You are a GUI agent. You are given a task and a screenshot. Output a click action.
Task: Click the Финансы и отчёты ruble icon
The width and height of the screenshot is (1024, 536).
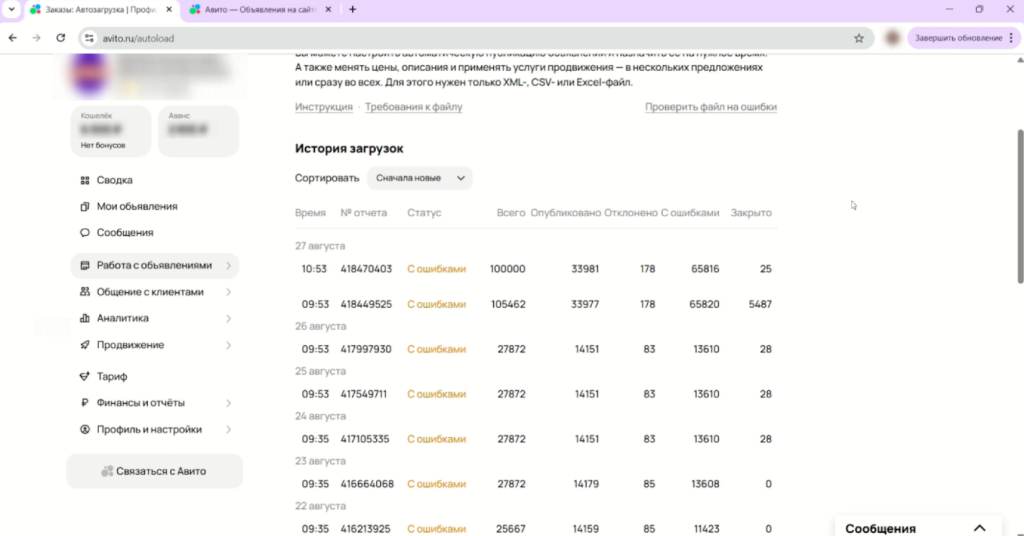pyautogui.click(x=85, y=403)
